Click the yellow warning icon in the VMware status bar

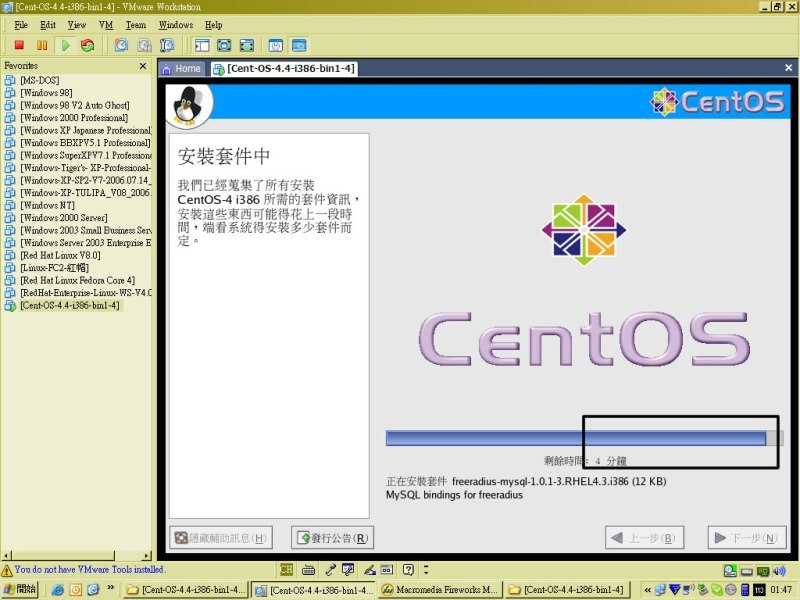click(x=7, y=570)
